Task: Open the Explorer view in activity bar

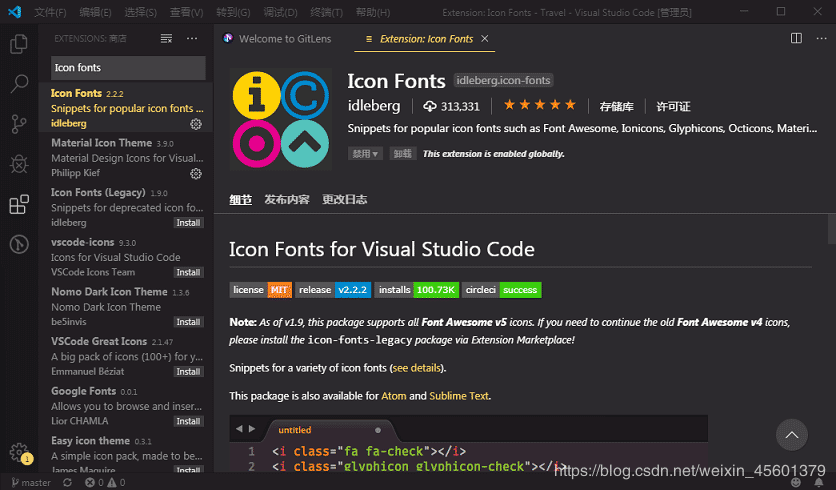Action: click(18, 44)
